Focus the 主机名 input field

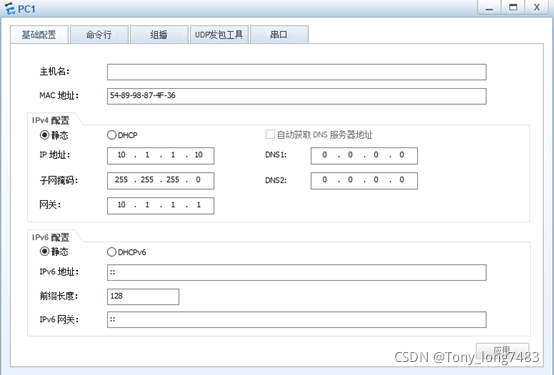pos(297,72)
